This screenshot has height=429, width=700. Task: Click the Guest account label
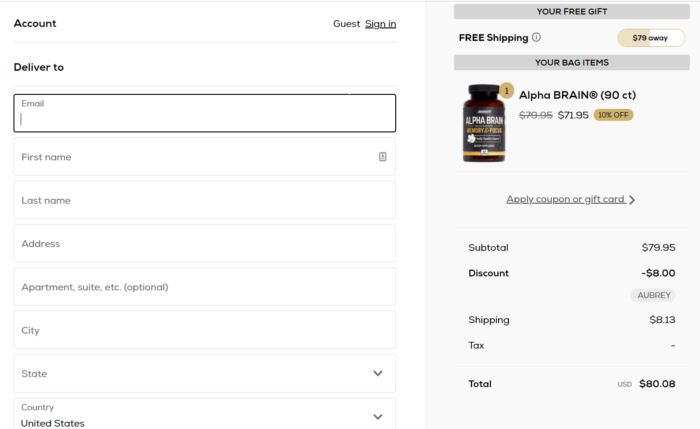tap(346, 24)
